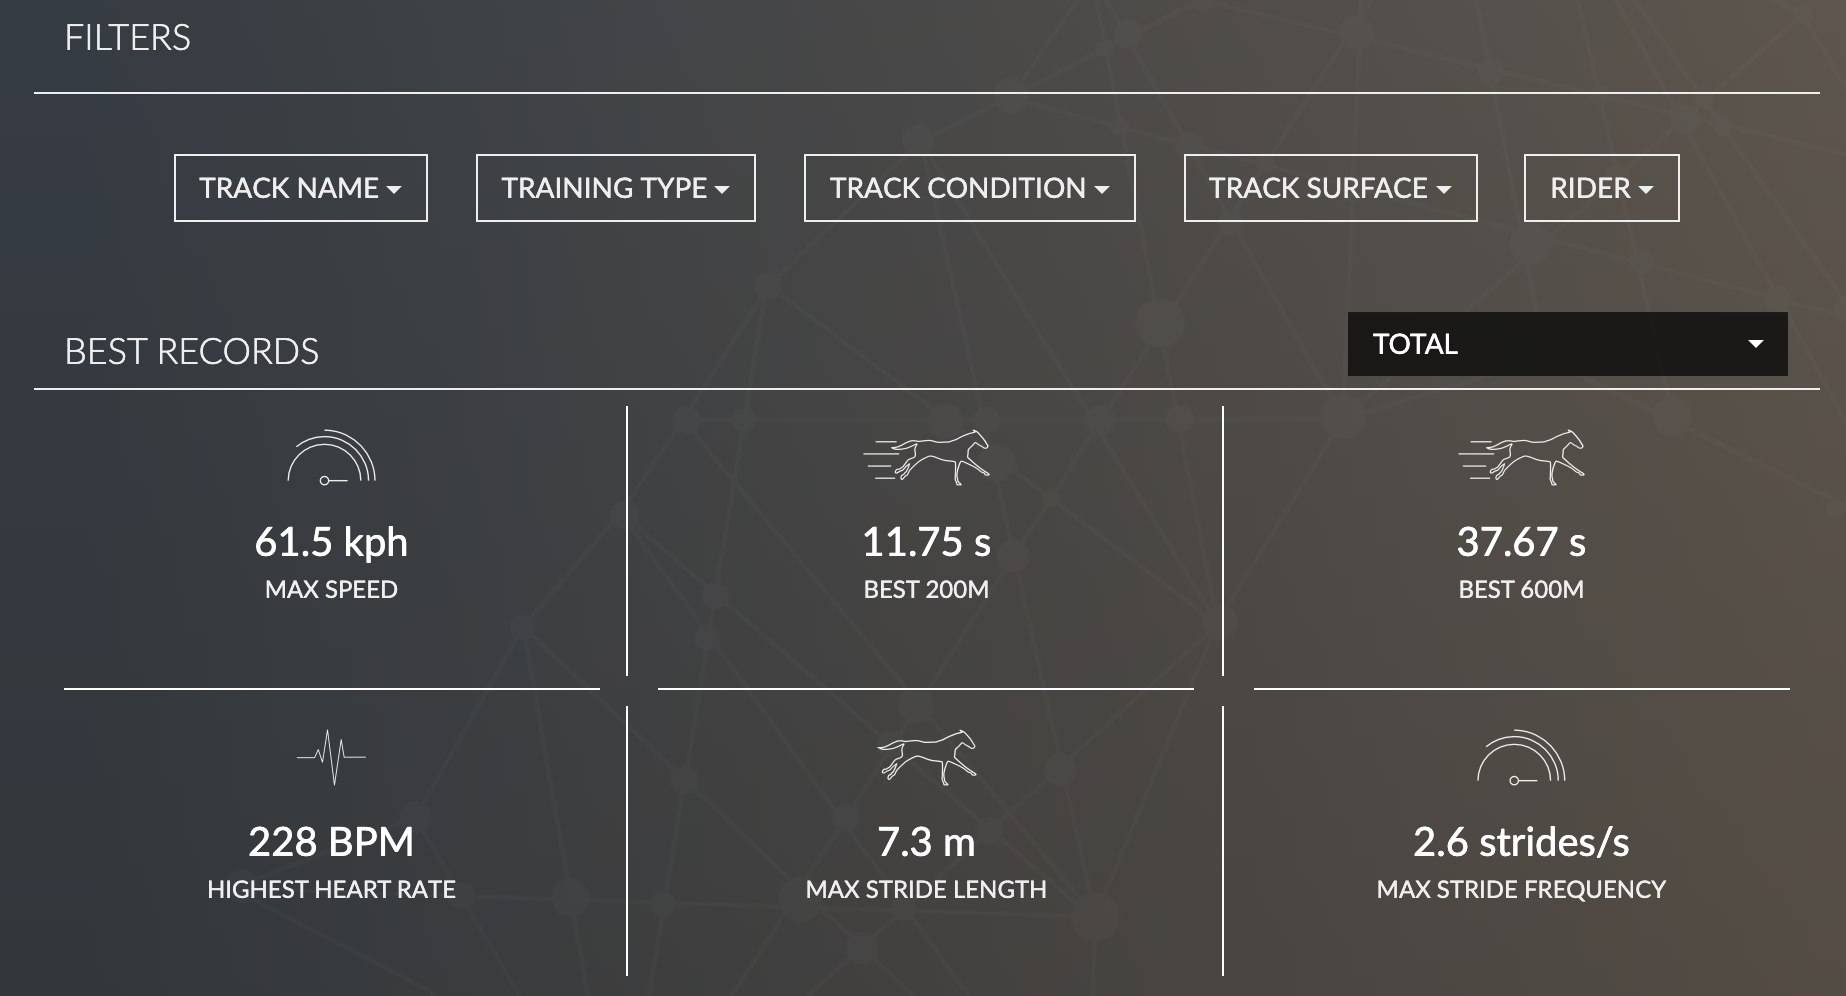This screenshot has width=1846, height=996.
Task: Open the Training Type filter dropdown
Action: tap(616, 188)
